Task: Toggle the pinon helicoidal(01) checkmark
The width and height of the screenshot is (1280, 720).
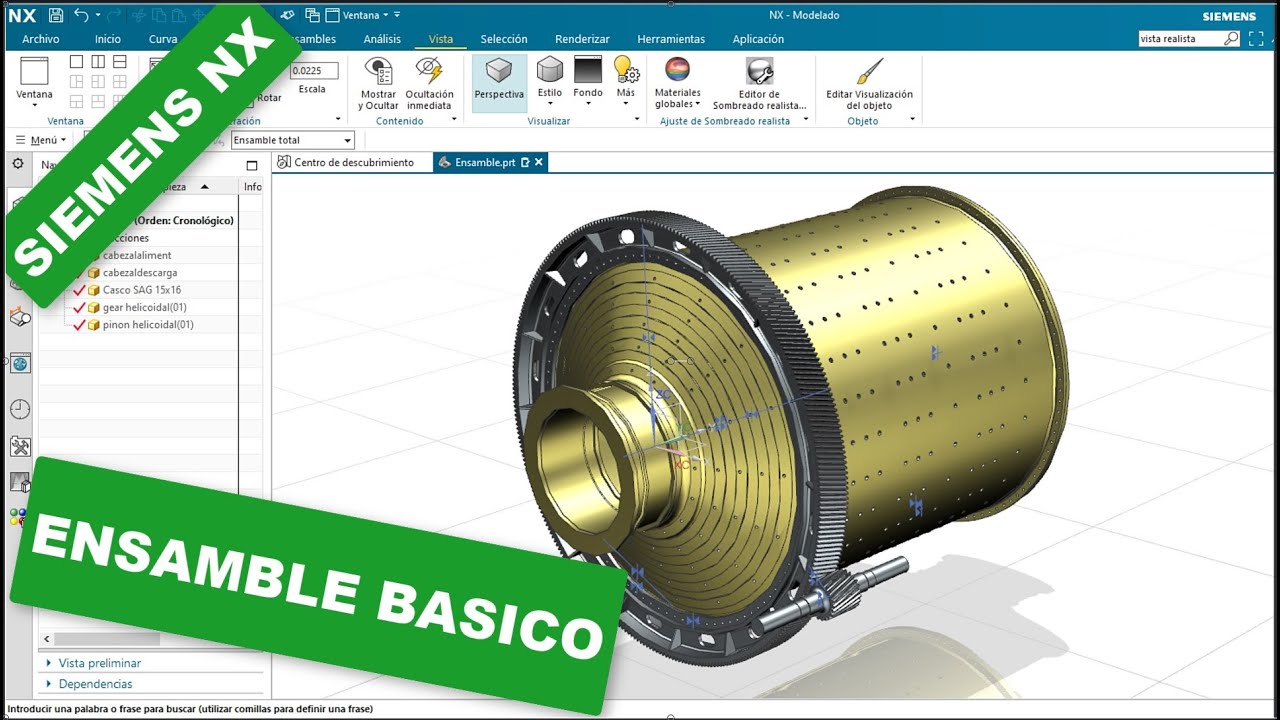Action: click(79, 325)
